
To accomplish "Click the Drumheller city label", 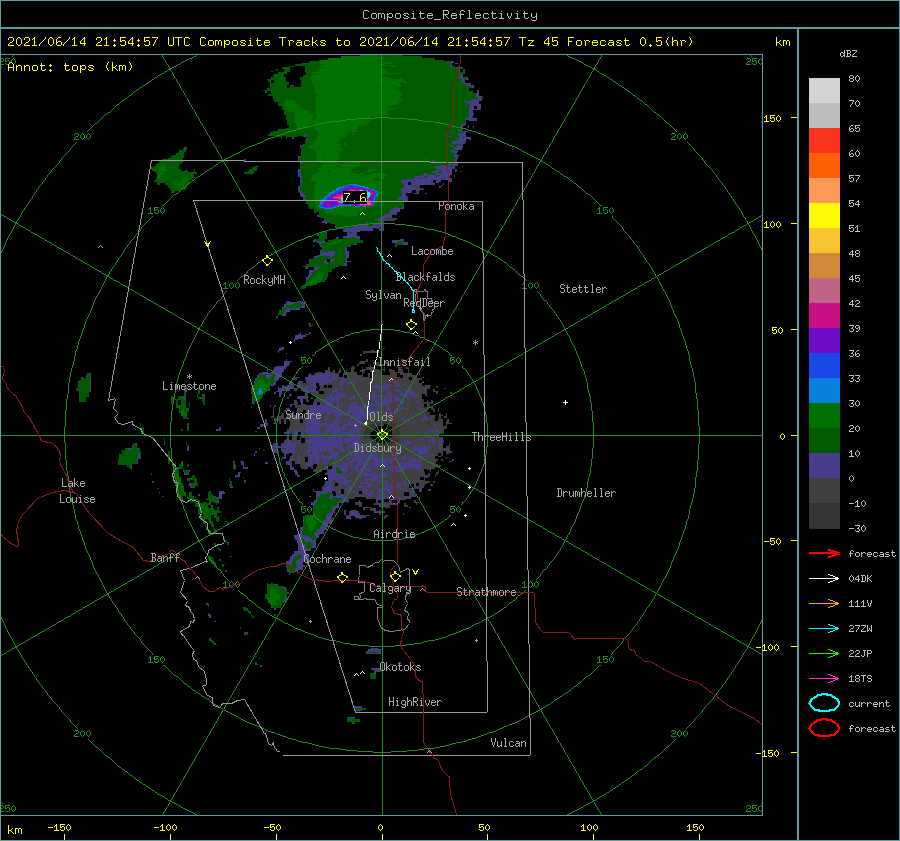I will coord(586,493).
